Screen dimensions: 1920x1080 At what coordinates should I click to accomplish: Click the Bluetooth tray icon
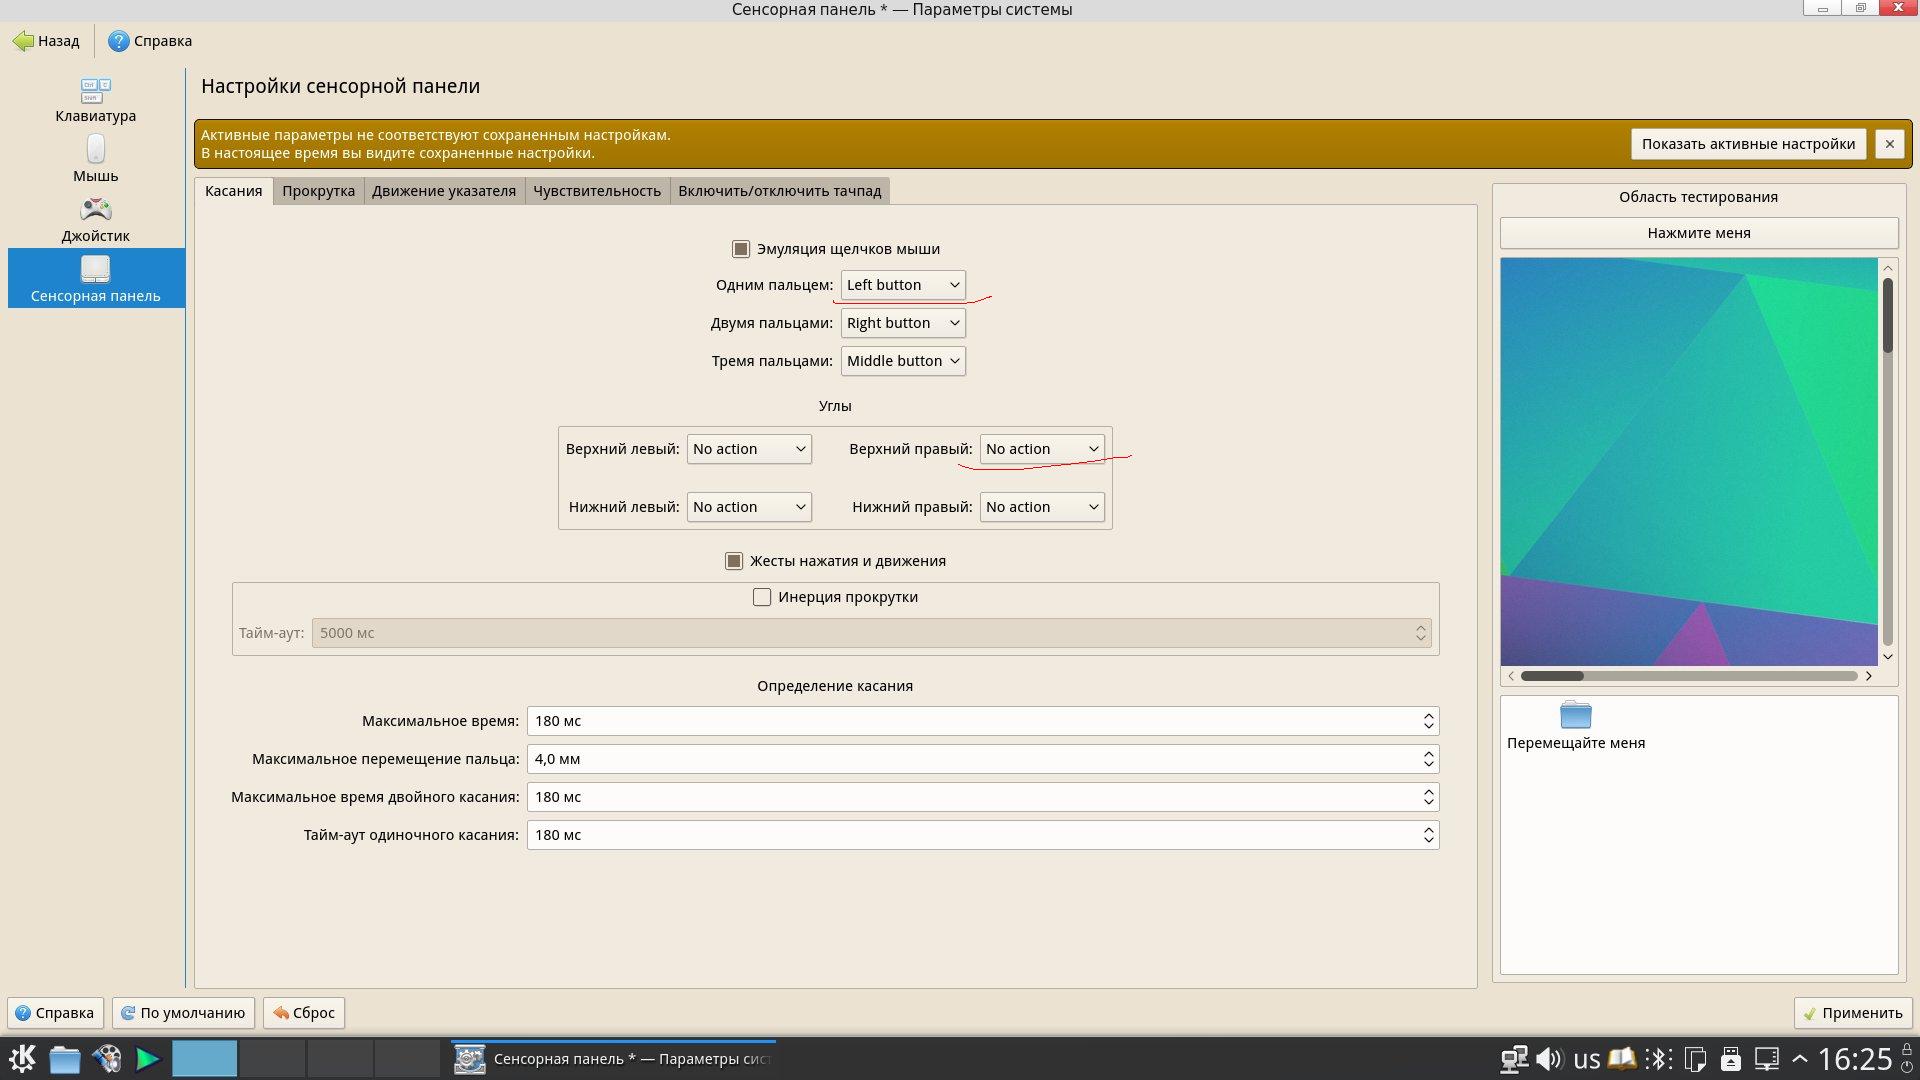tap(1658, 1058)
